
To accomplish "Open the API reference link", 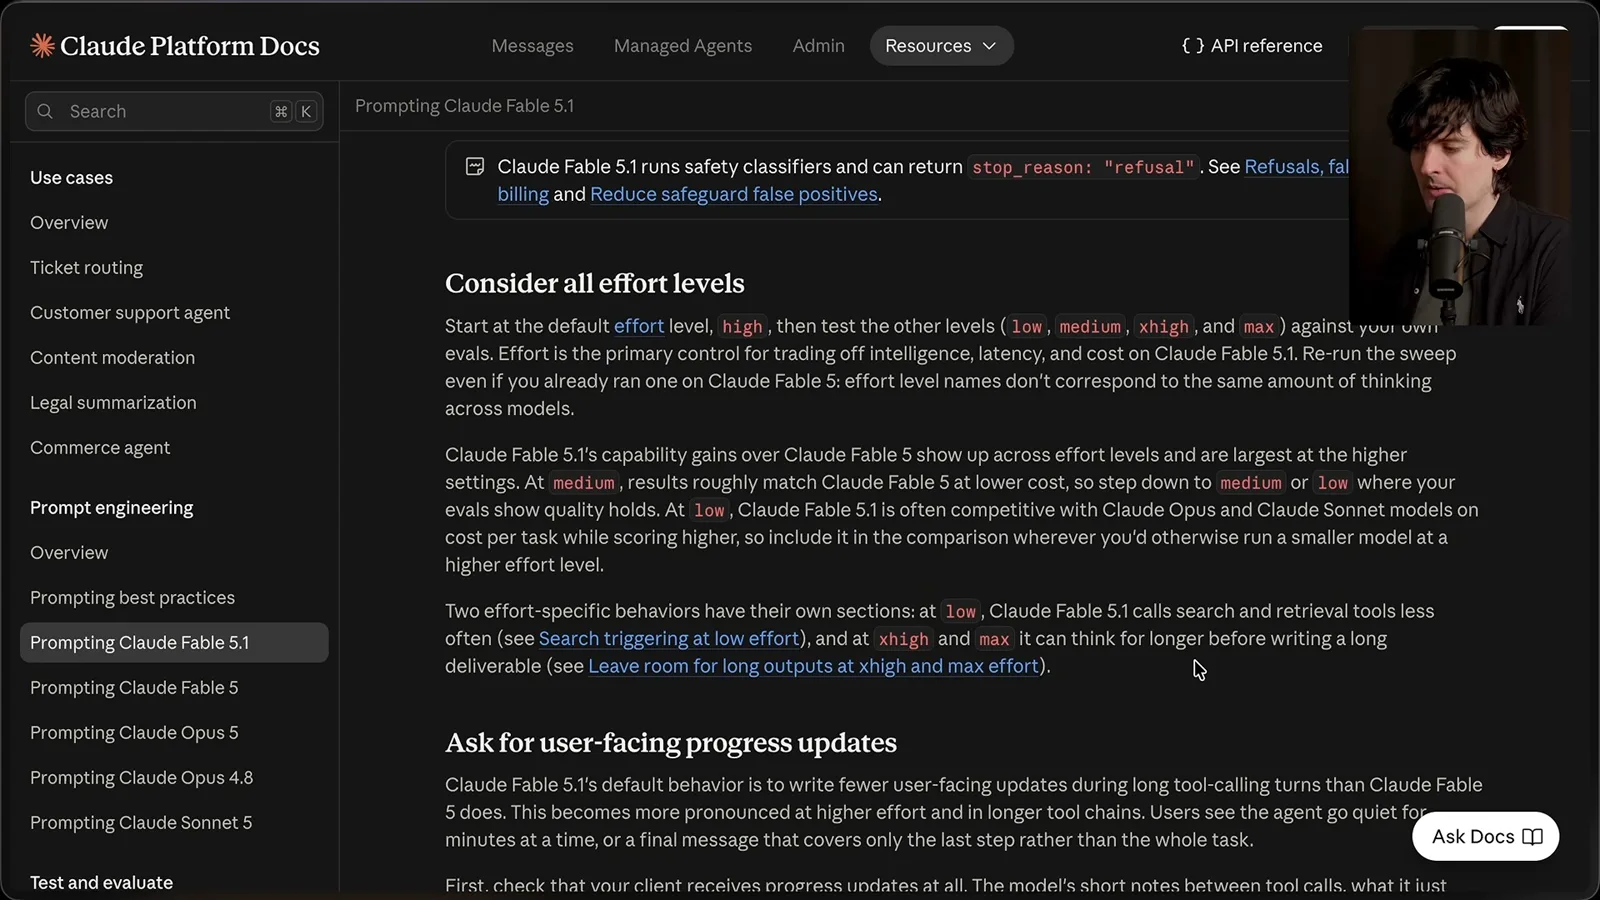I will [x=1252, y=46].
